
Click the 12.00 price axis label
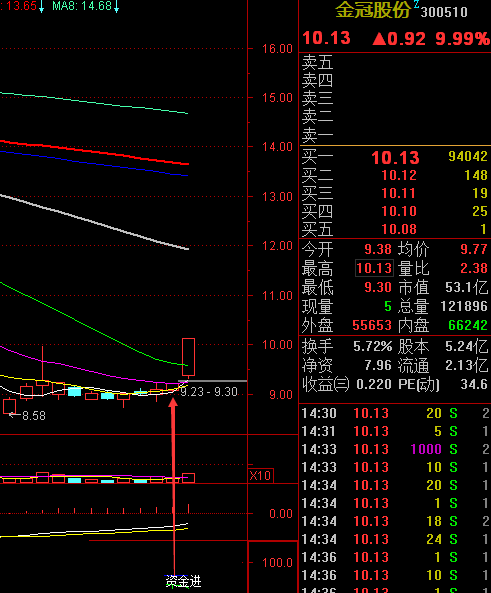pyautogui.click(x=277, y=246)
